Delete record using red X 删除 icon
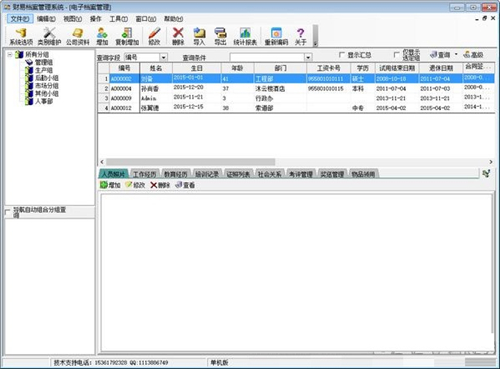This screenshot has width=500, height=369. pyautogui.click(x=178, y=36)
